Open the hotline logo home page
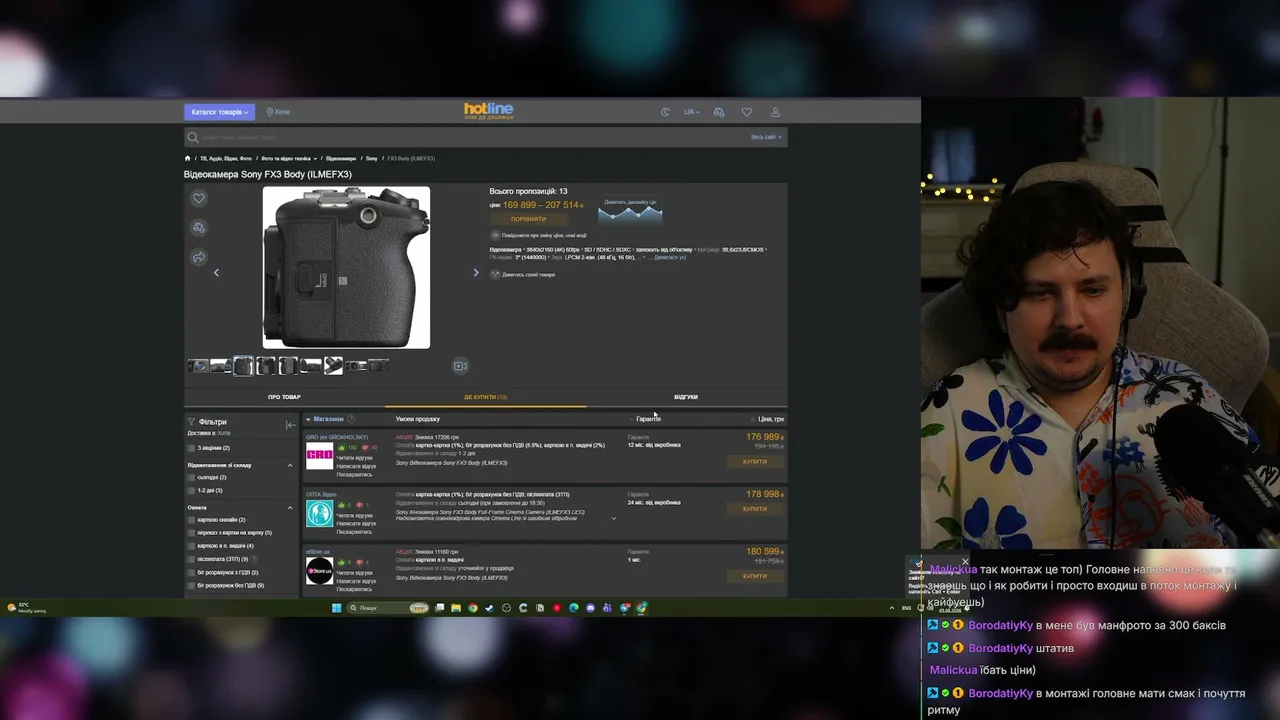Screen dimensions: 1280x720 [488, 110]
